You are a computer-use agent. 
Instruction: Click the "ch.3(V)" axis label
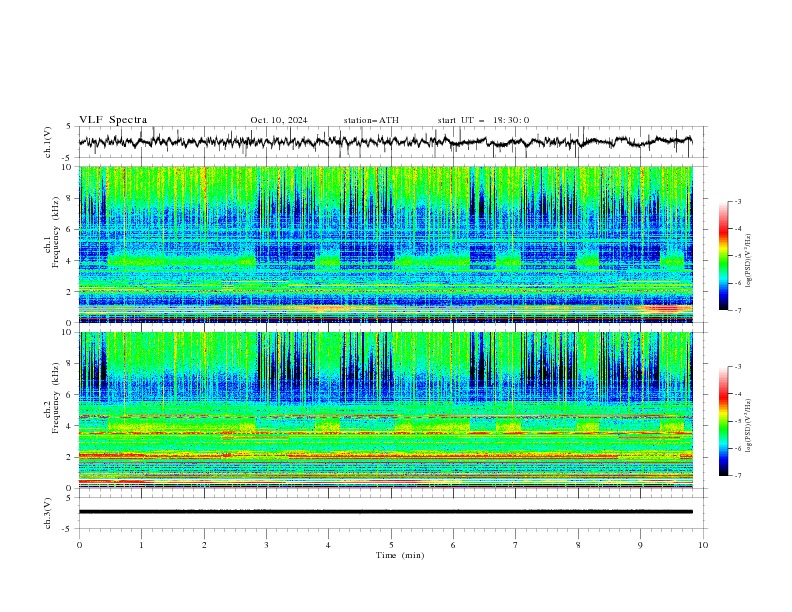coord(48,513)
